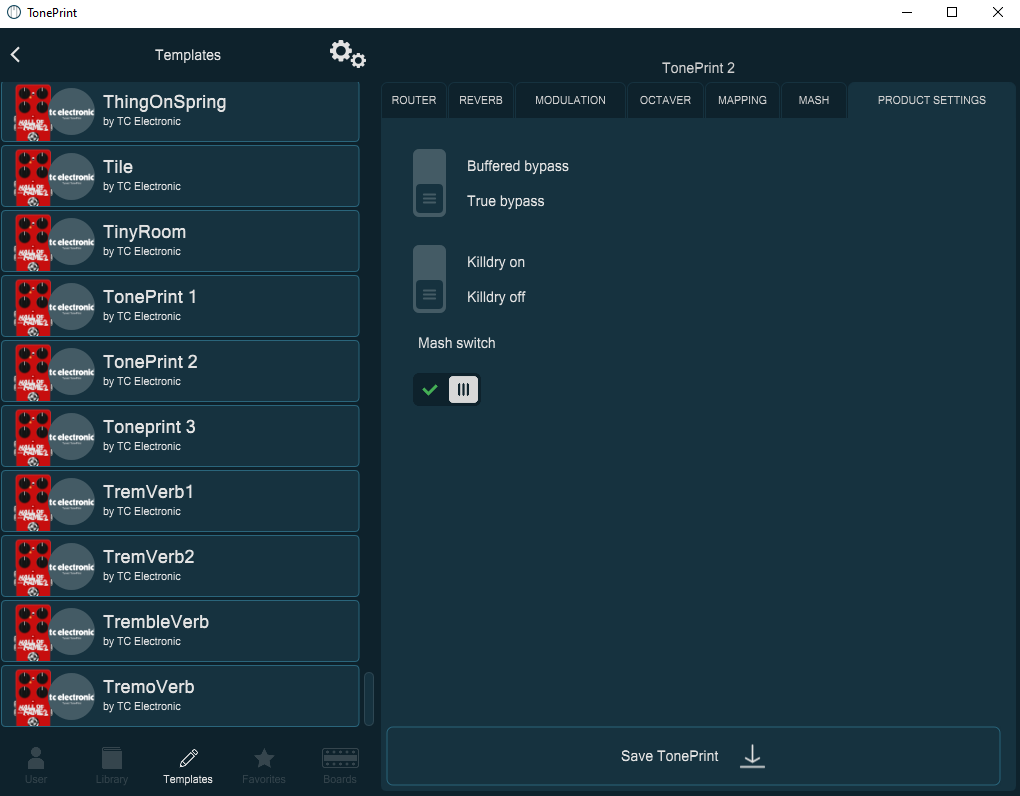This screenshot has height=796, width=1020.
Task: Toggle the Killdry on/off switch
Action: coord(429,279)
